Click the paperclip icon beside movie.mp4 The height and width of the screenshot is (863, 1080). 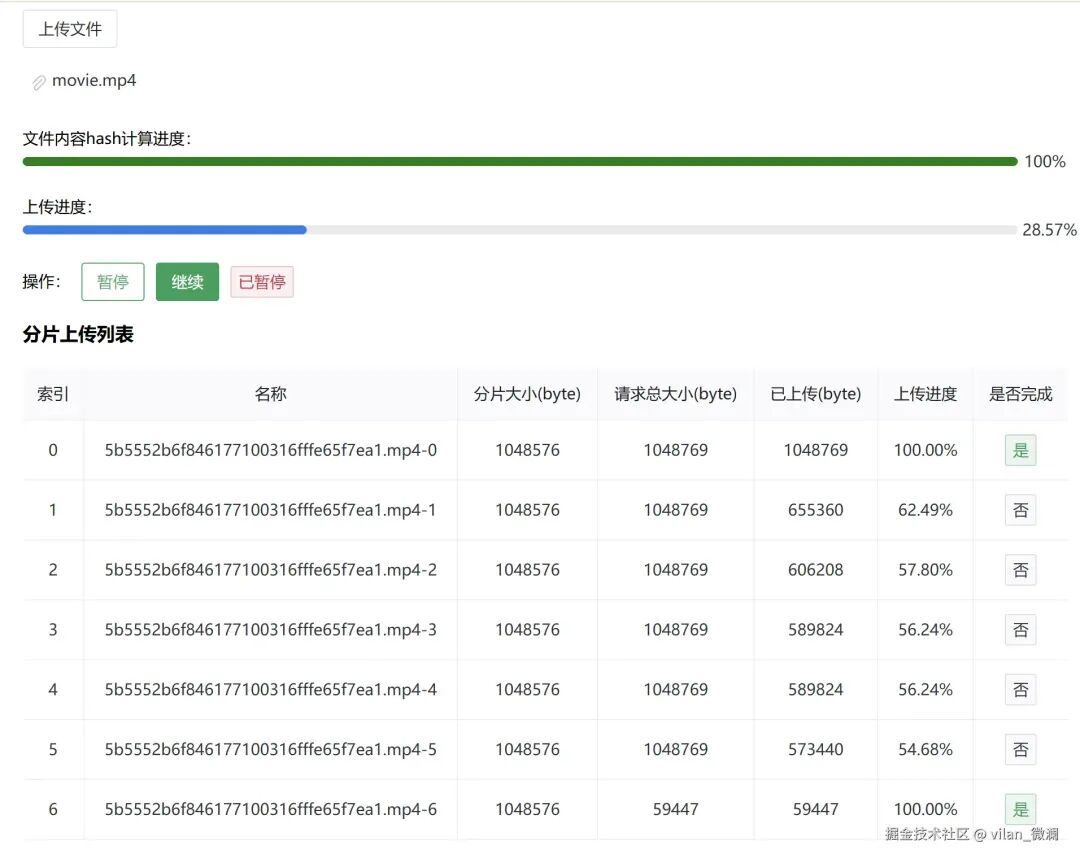click(x=39, y=83)
